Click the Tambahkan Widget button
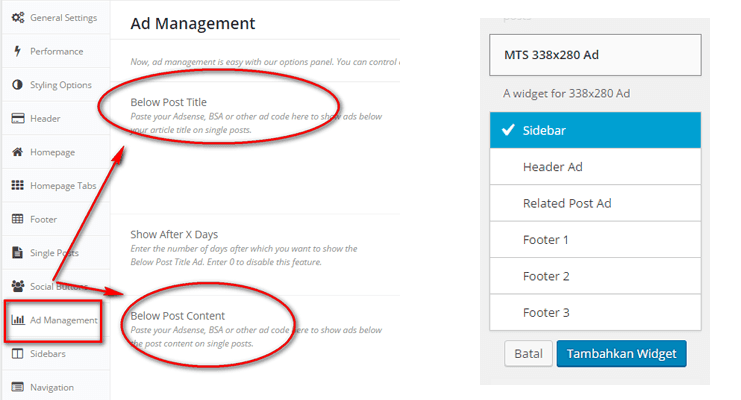741x400 pixels. 621,354
